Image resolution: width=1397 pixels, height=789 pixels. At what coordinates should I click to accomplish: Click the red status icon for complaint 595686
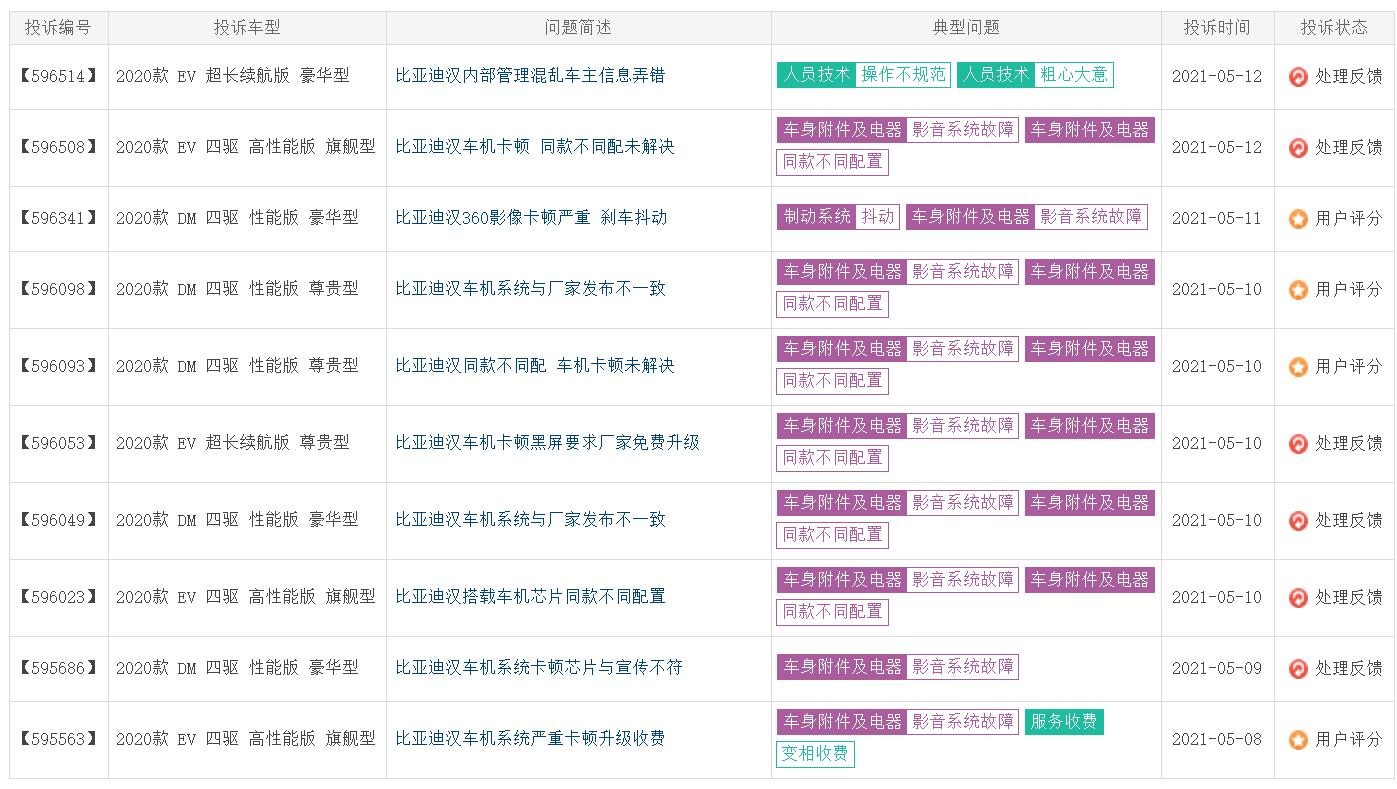point(1298,669)
